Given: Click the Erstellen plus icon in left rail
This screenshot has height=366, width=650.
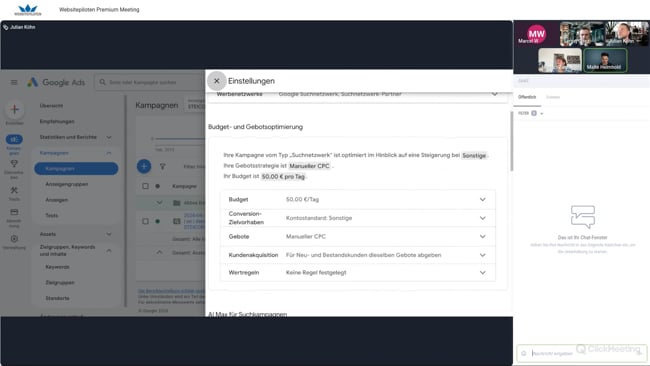Looking at the screenshot, I should tap(15, 109).
